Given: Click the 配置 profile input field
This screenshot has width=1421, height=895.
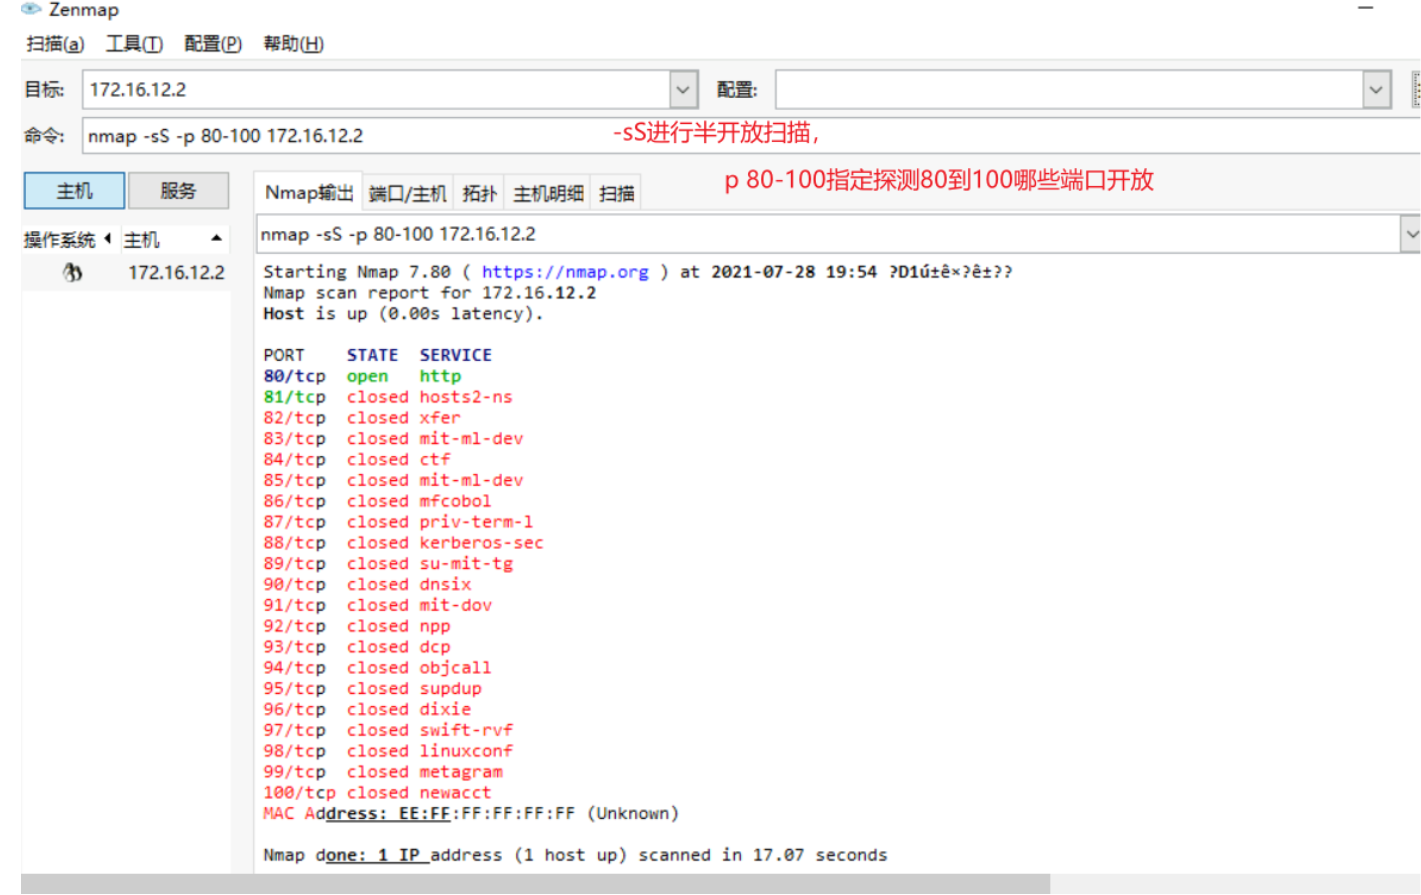Looking at the screenshot, I should tap(1069, 90).
